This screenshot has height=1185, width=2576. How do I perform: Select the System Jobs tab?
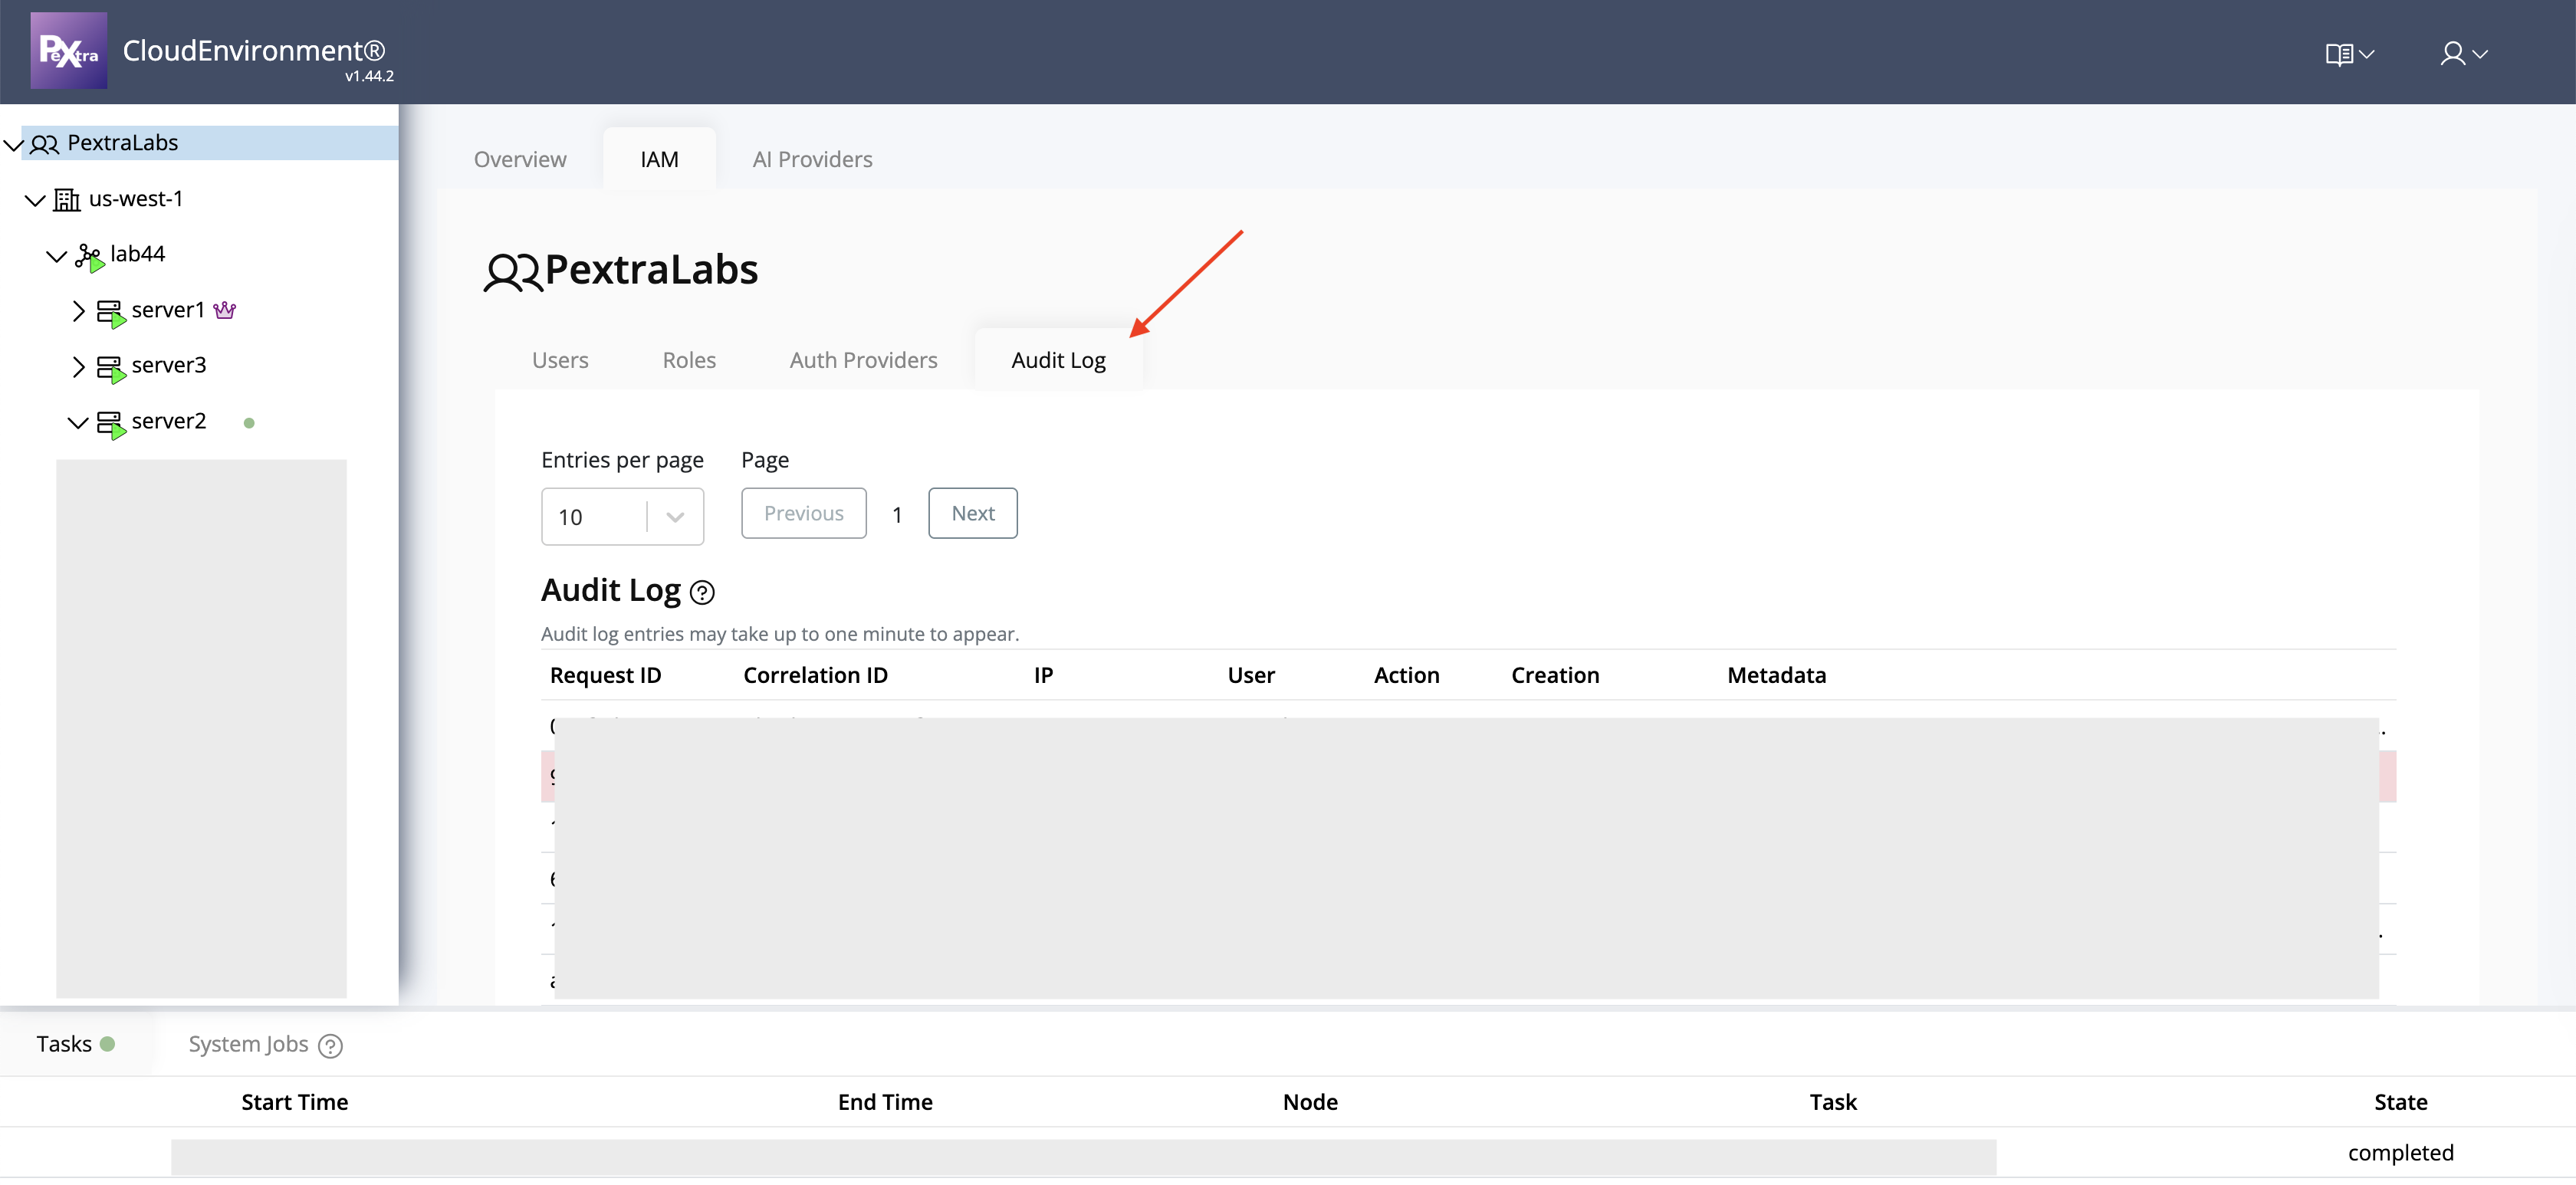[248, 1044]
